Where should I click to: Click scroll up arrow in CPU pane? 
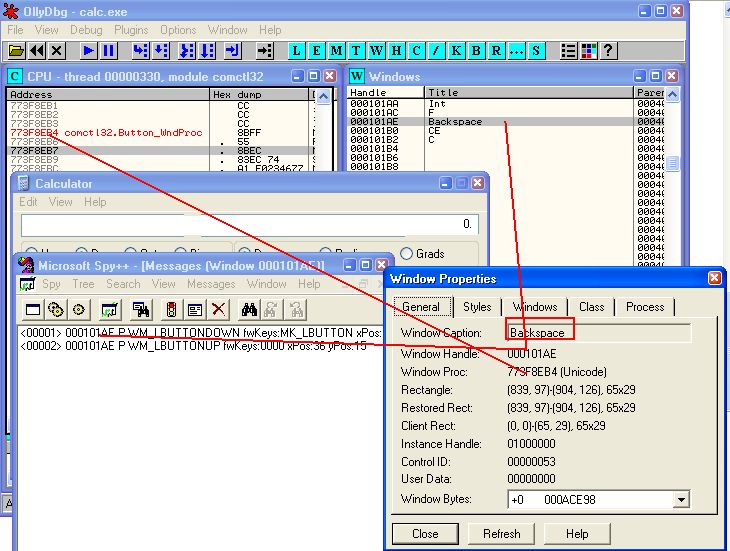pos(324,97)
